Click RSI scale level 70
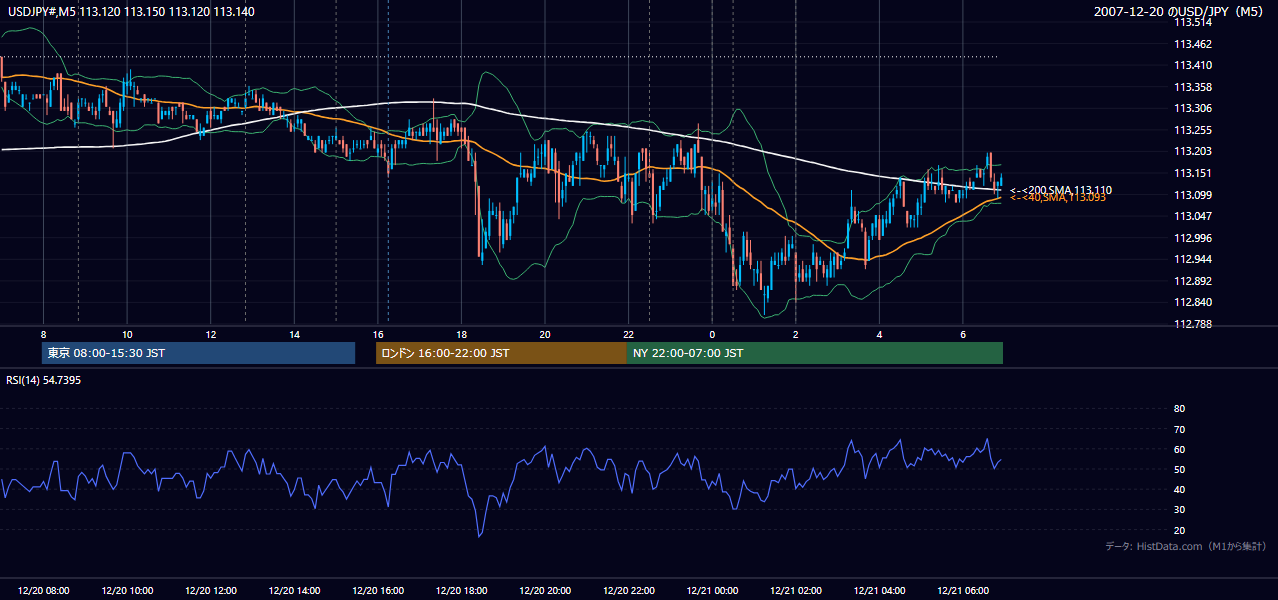Image resolution: width=1278 pixels, height=600 pixels. click(1179, 429)
